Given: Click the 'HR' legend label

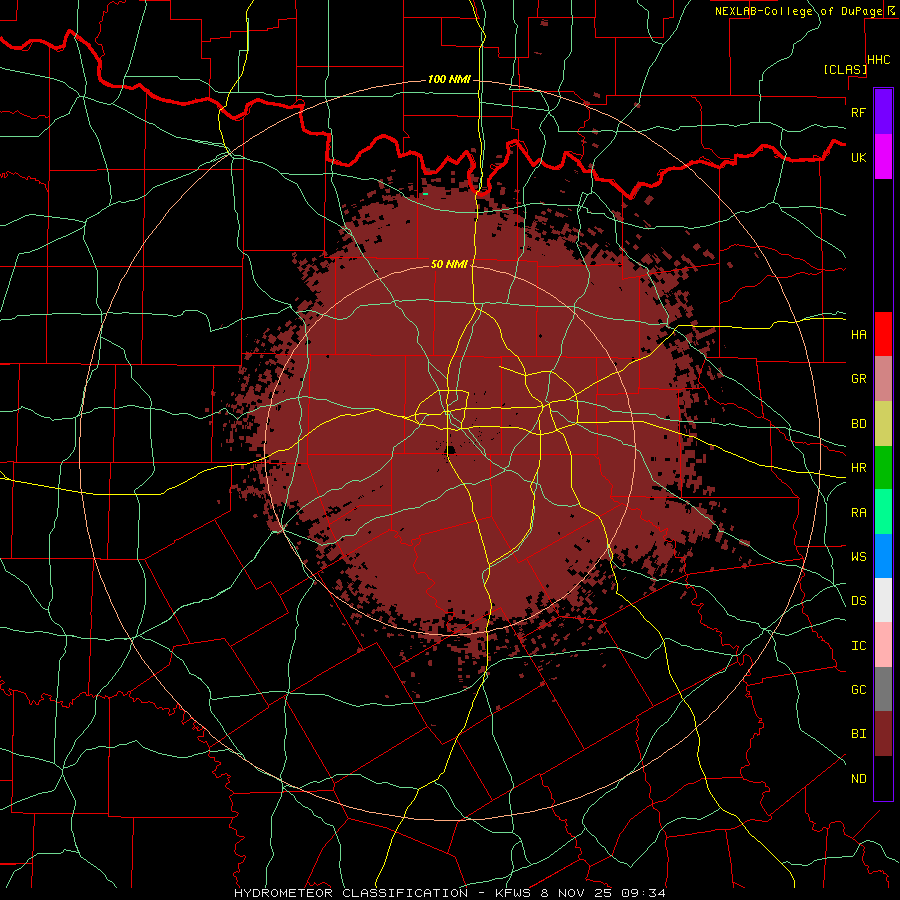Looking at the screenshot, I should pos(858,468).
